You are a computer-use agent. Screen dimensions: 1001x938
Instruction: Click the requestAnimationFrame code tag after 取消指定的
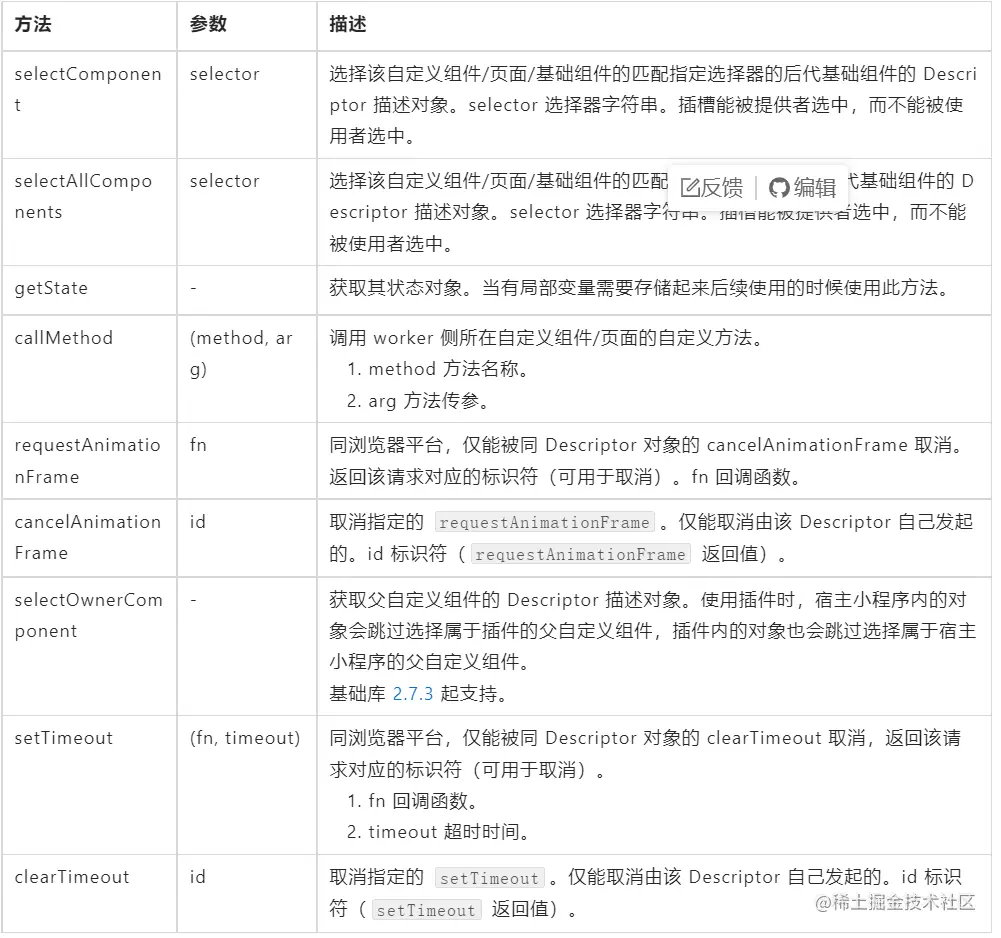point(545,522)
